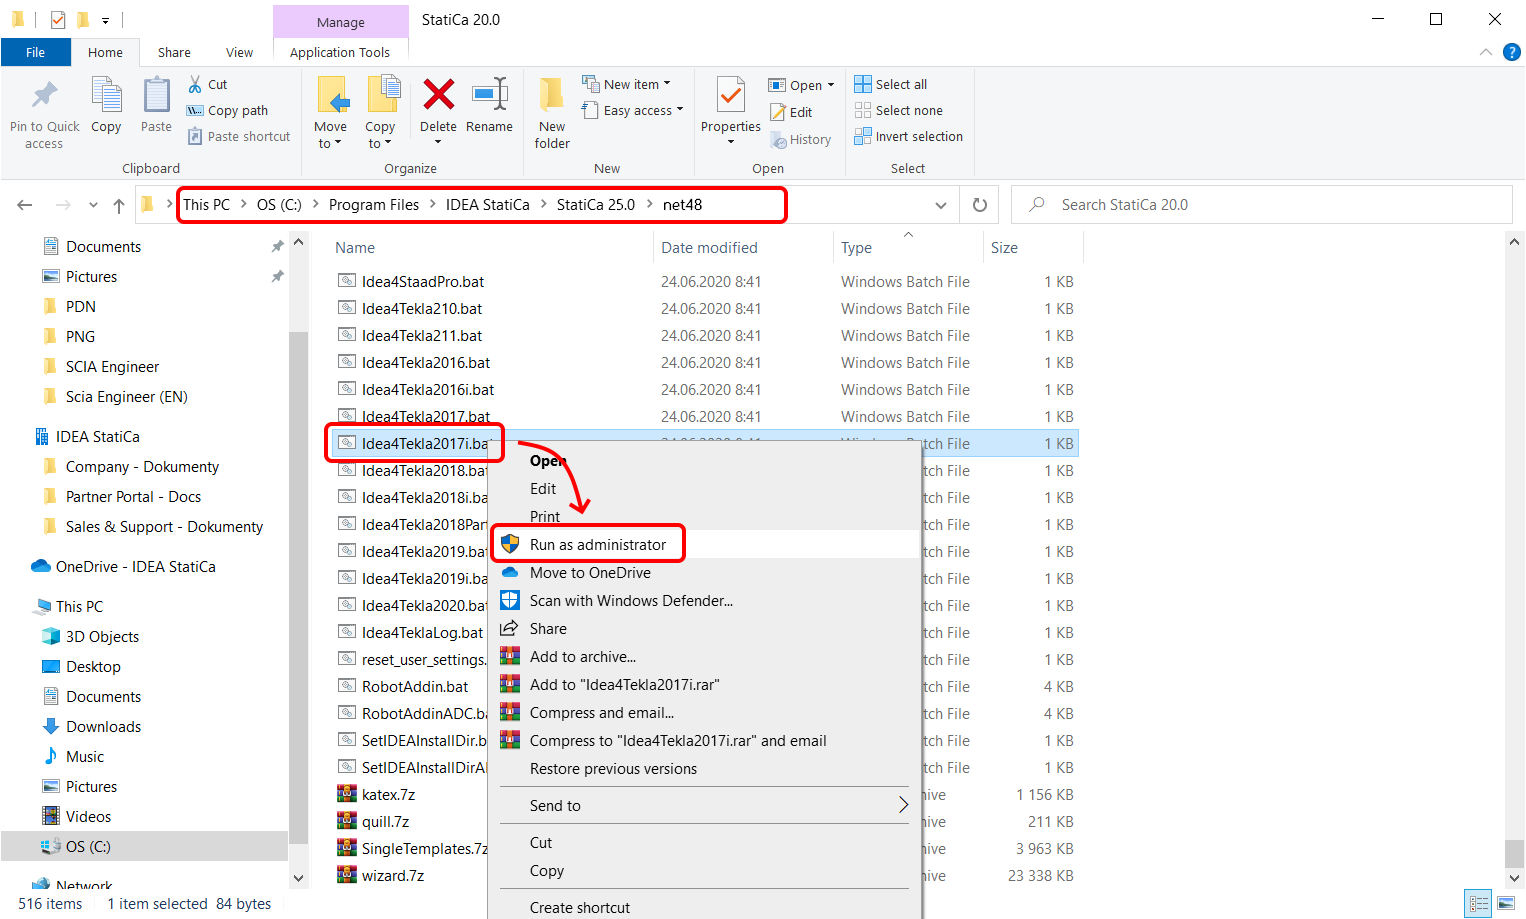Click Copy path button

tap(237, 110)
